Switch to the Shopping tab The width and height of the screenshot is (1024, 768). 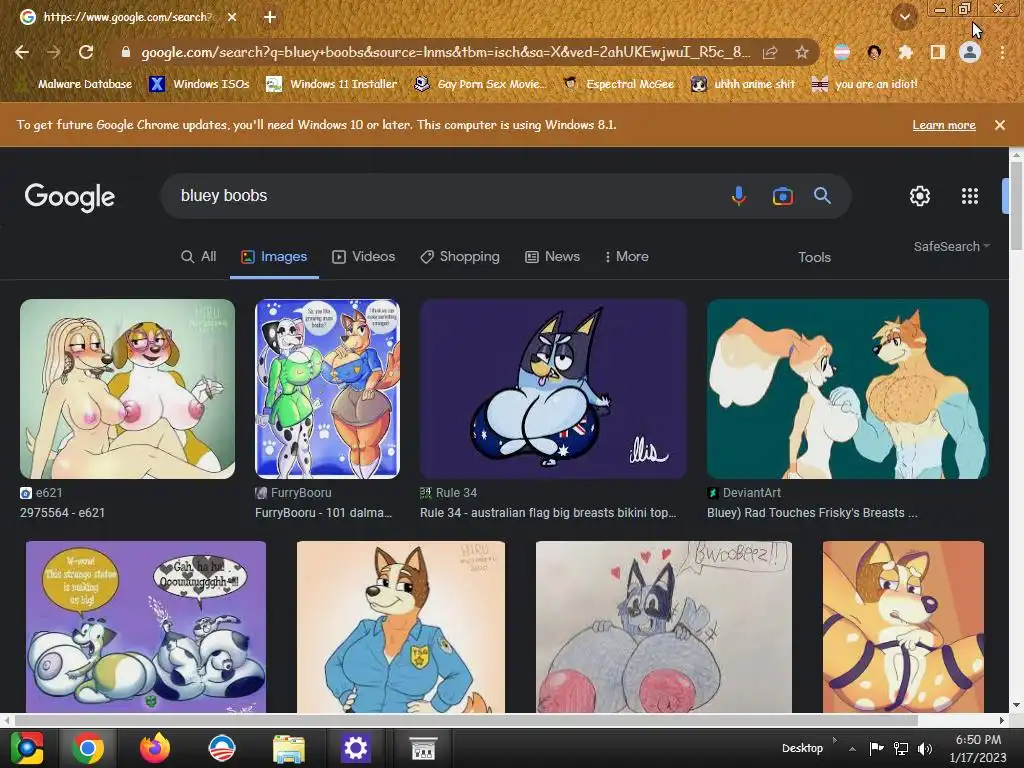[460, 257]
